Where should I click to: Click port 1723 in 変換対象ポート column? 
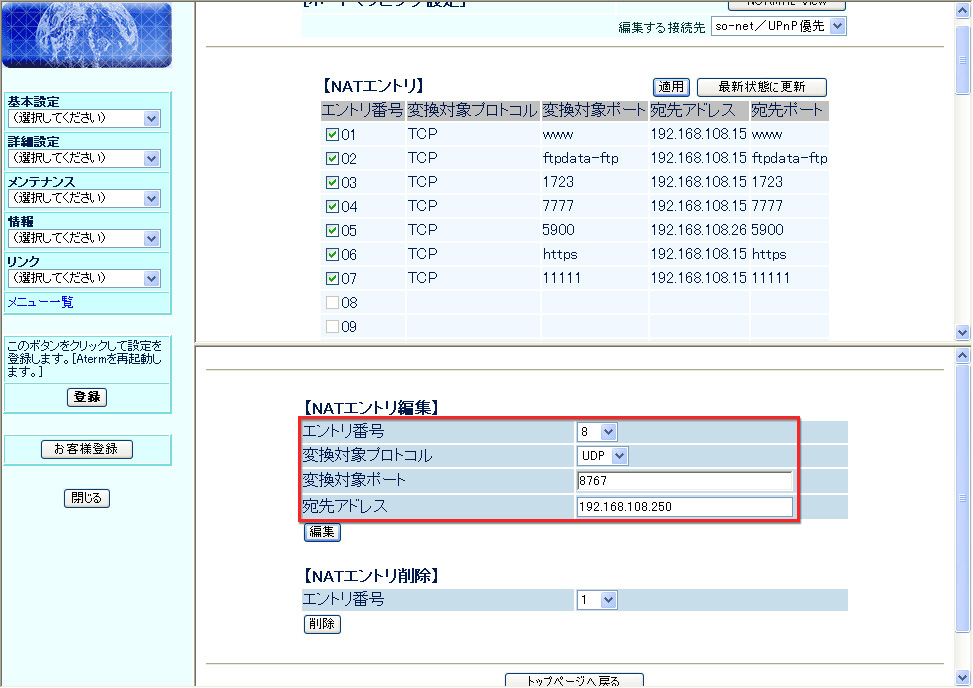click(558, 182)
